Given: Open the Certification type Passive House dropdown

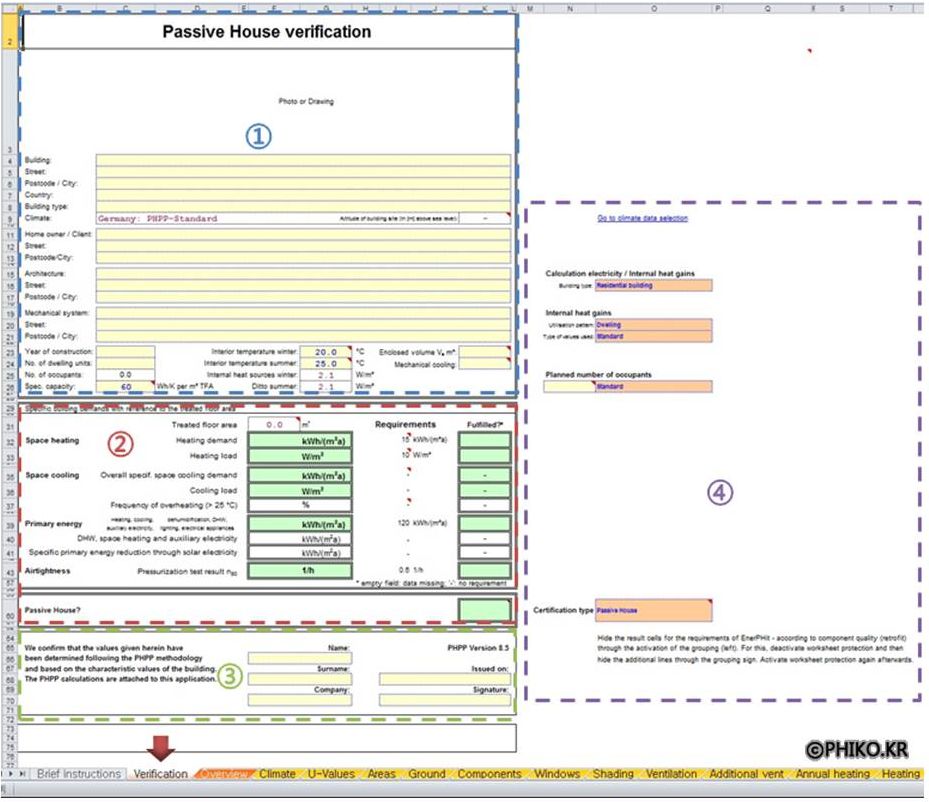Looking at the screenshot, I should click(653, 609).
